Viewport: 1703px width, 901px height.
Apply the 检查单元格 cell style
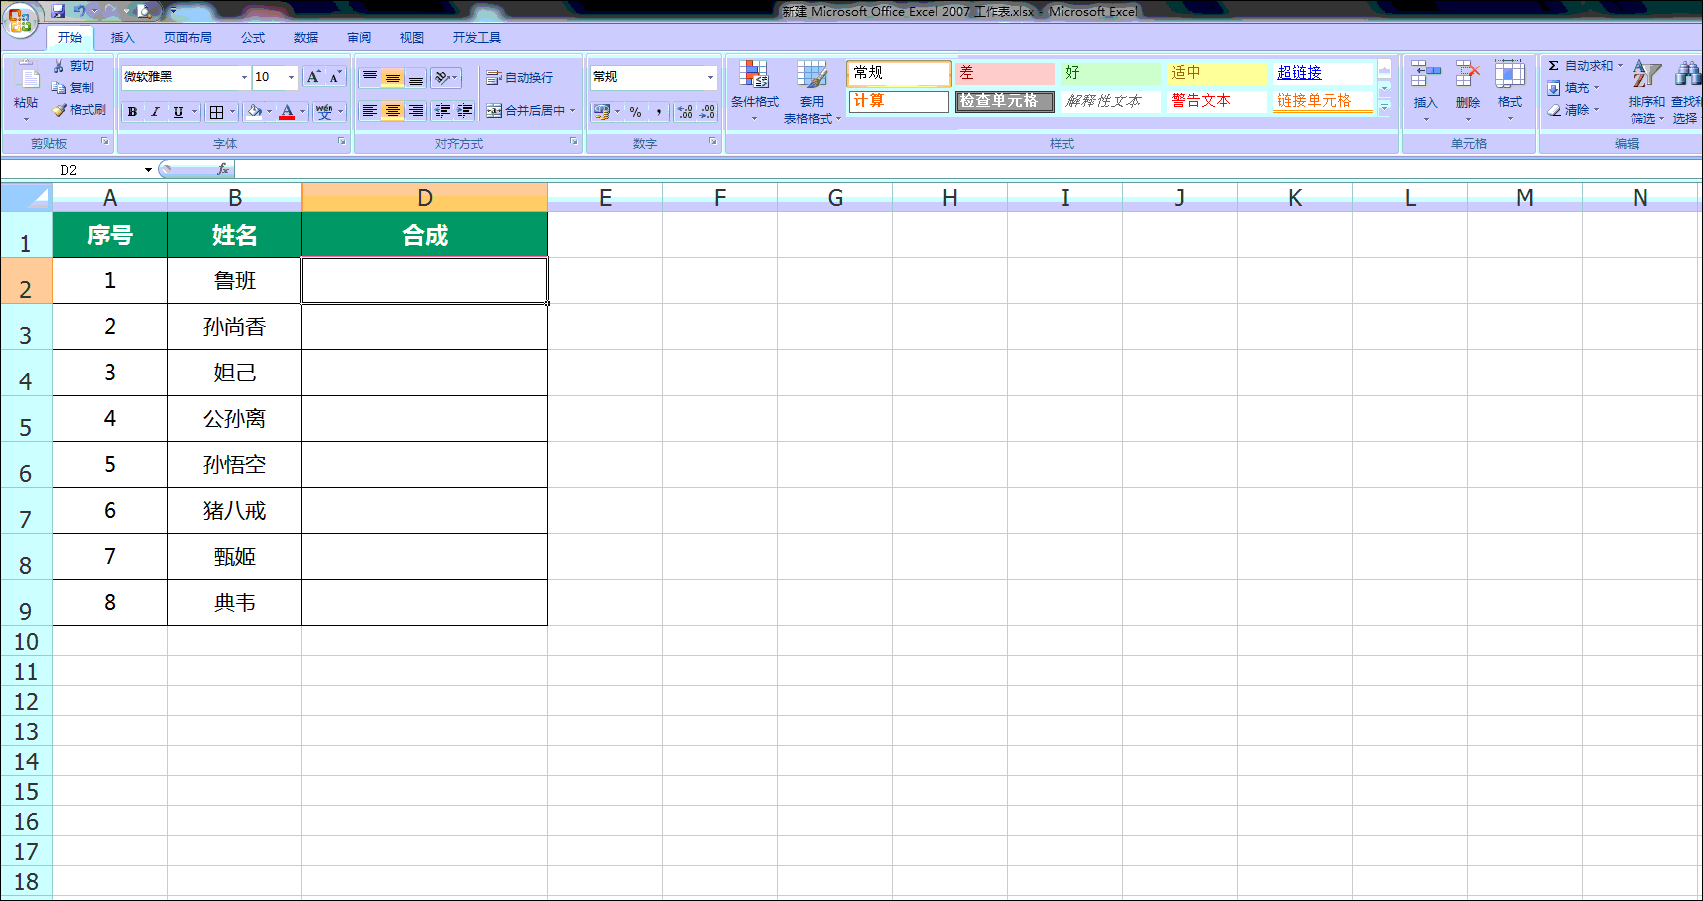1005,101
